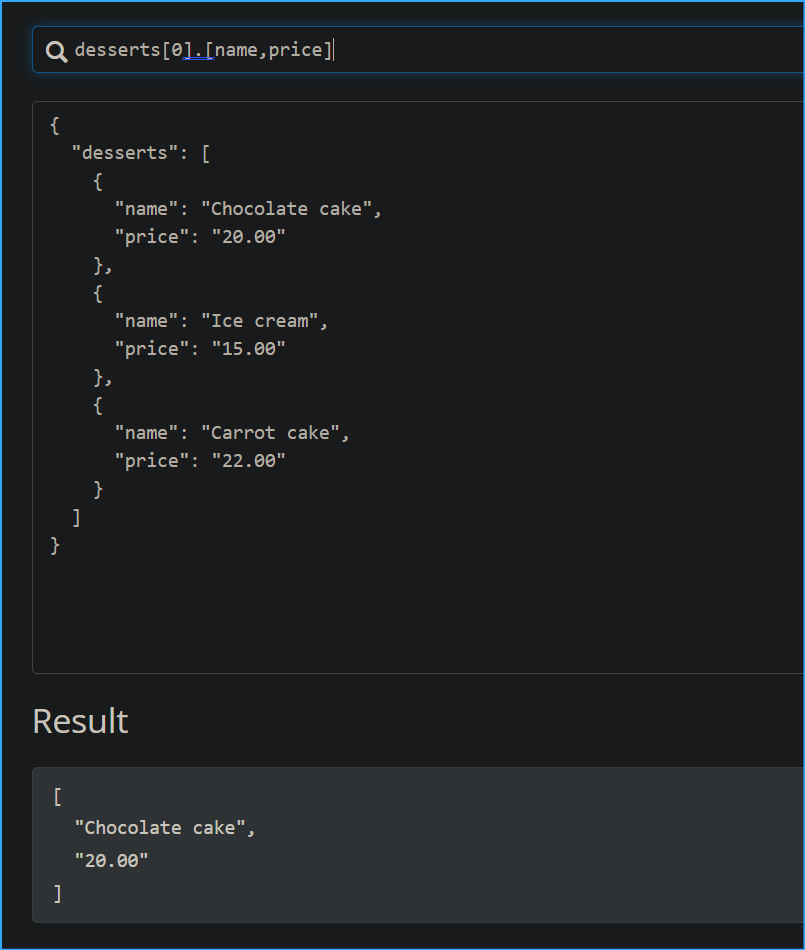The width and height of the screenshot is (805, 950).
Task: Click the closing bracket in the result panel
Action: pos(58,893)
